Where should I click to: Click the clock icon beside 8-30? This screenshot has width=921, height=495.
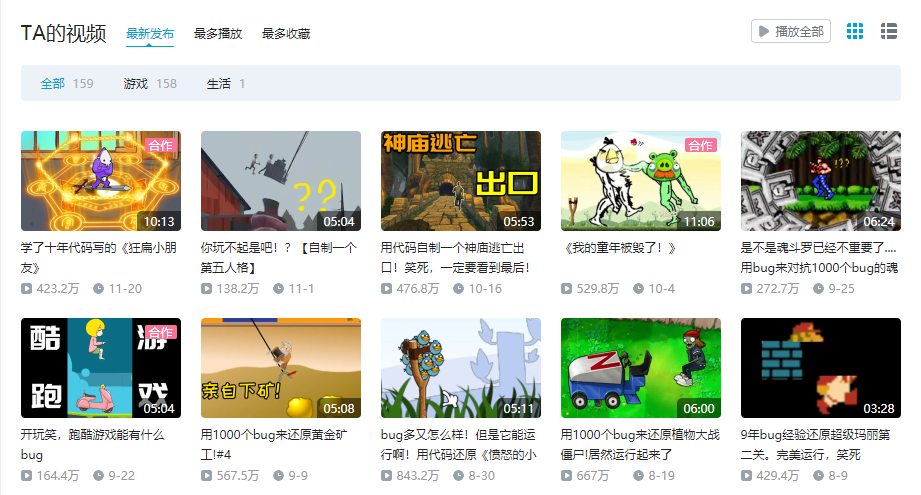coord(459,476)
